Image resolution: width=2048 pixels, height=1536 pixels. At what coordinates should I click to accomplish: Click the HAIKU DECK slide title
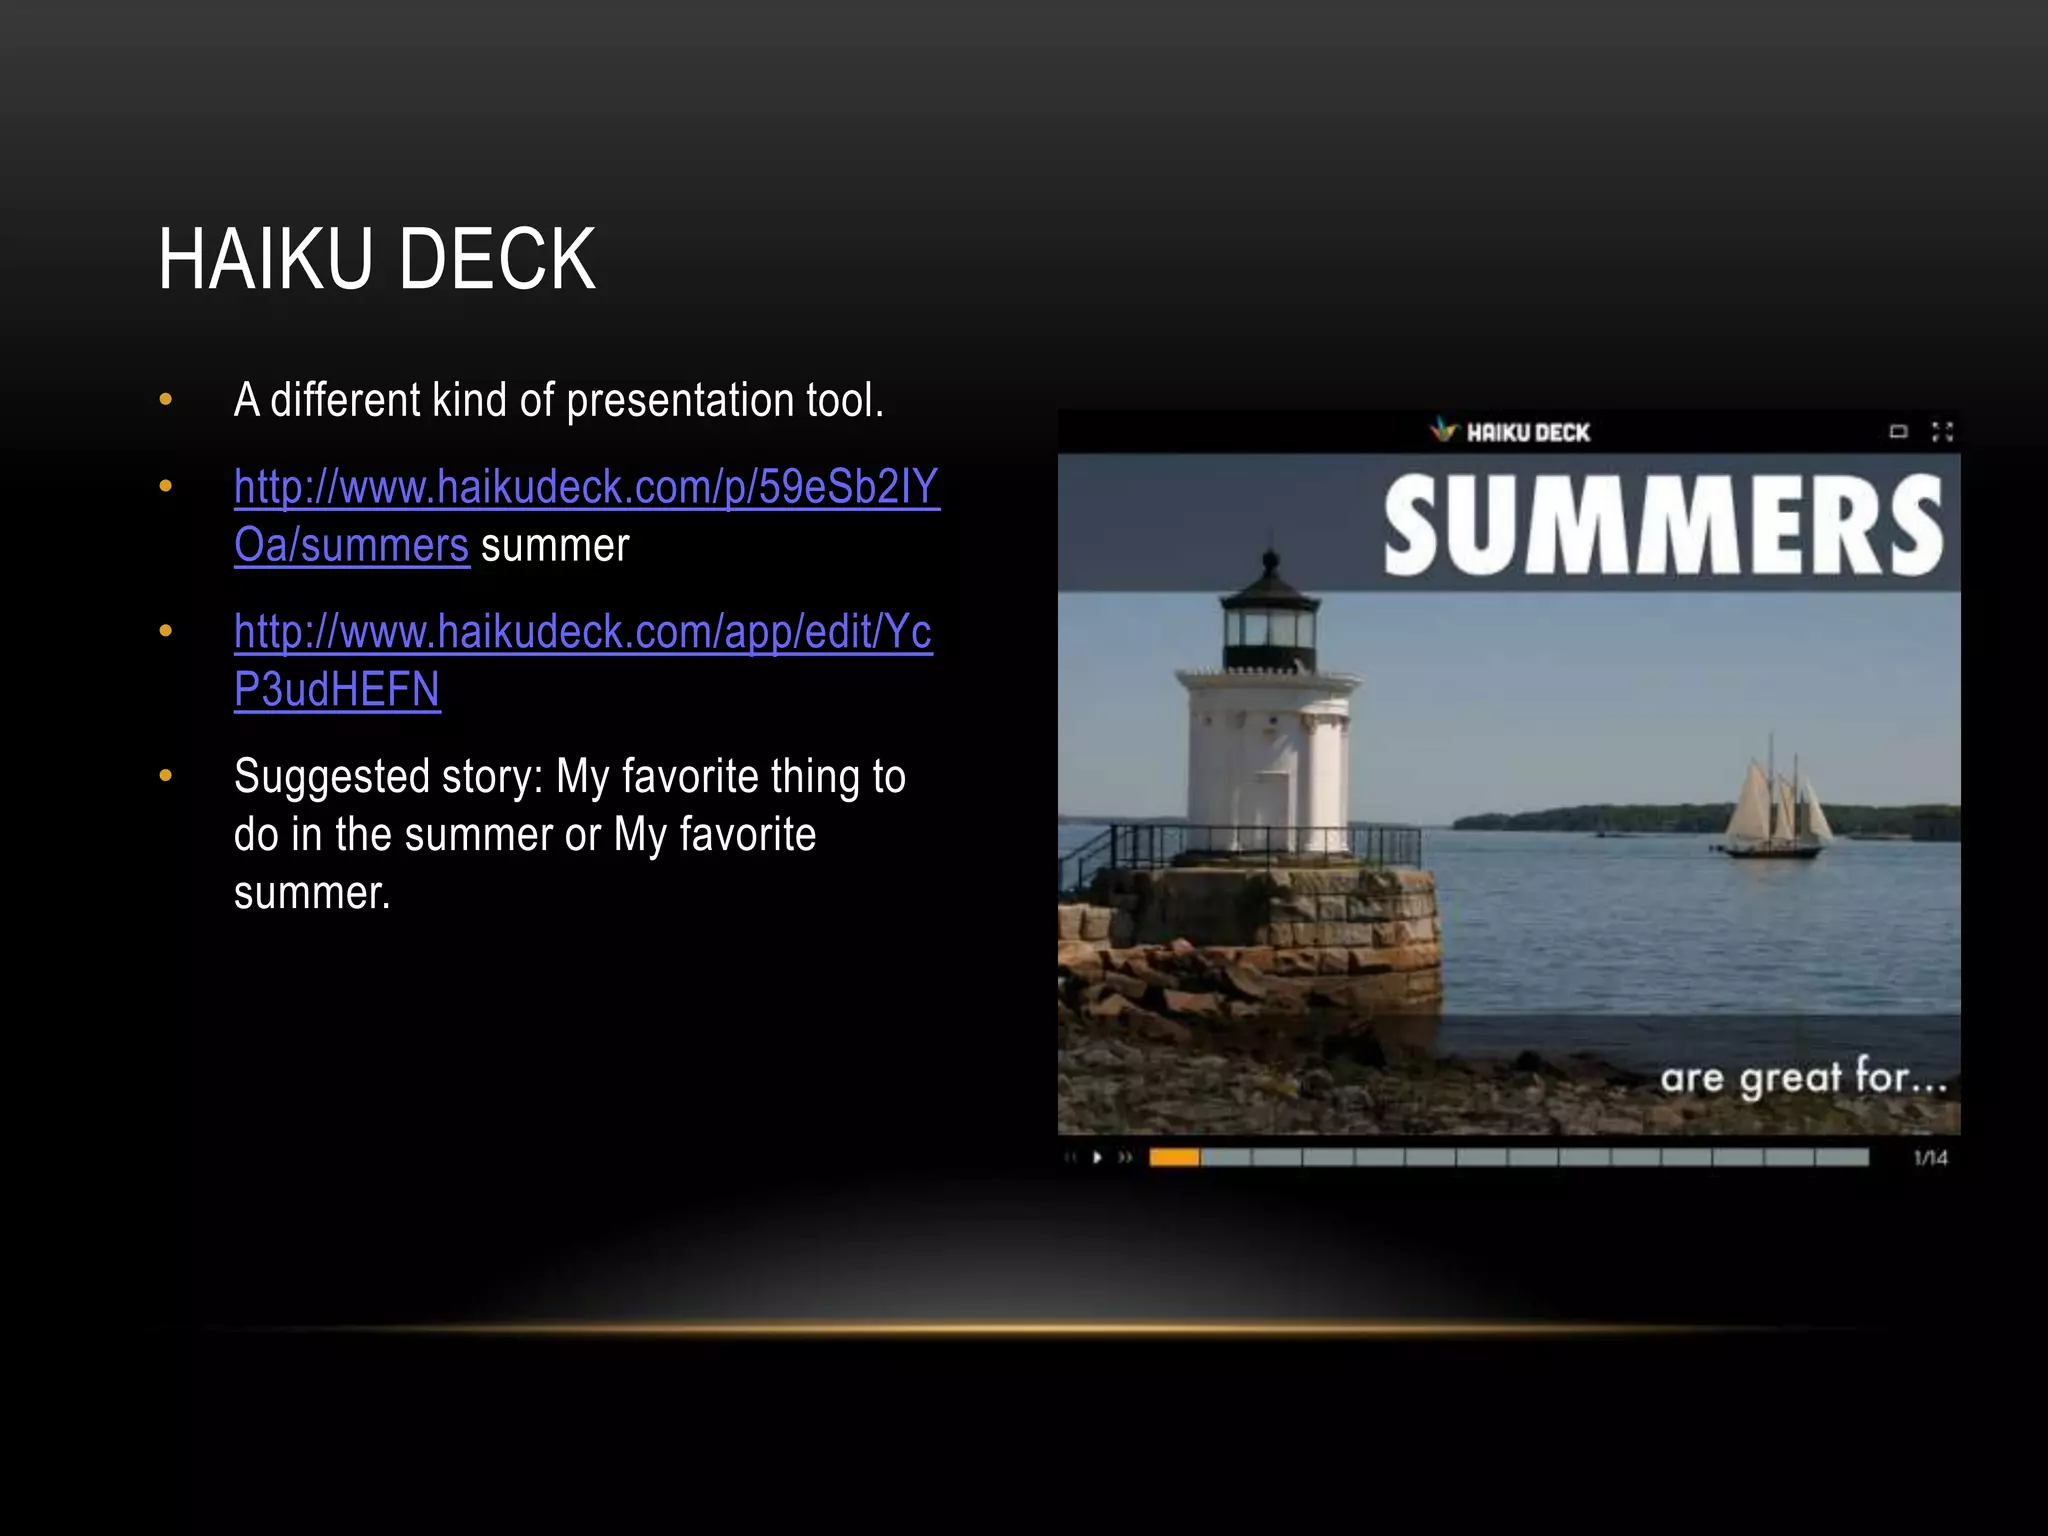[377, 259]
